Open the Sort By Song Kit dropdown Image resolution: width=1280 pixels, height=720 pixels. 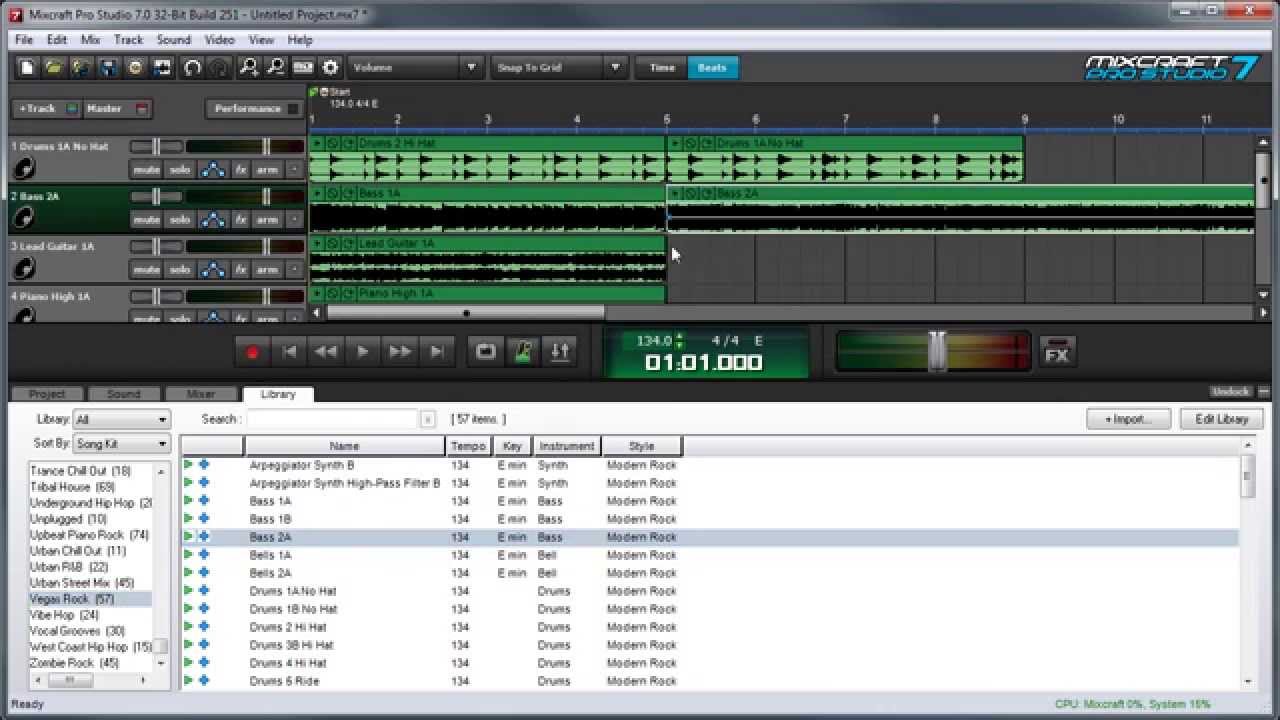[x=122, y=444]
